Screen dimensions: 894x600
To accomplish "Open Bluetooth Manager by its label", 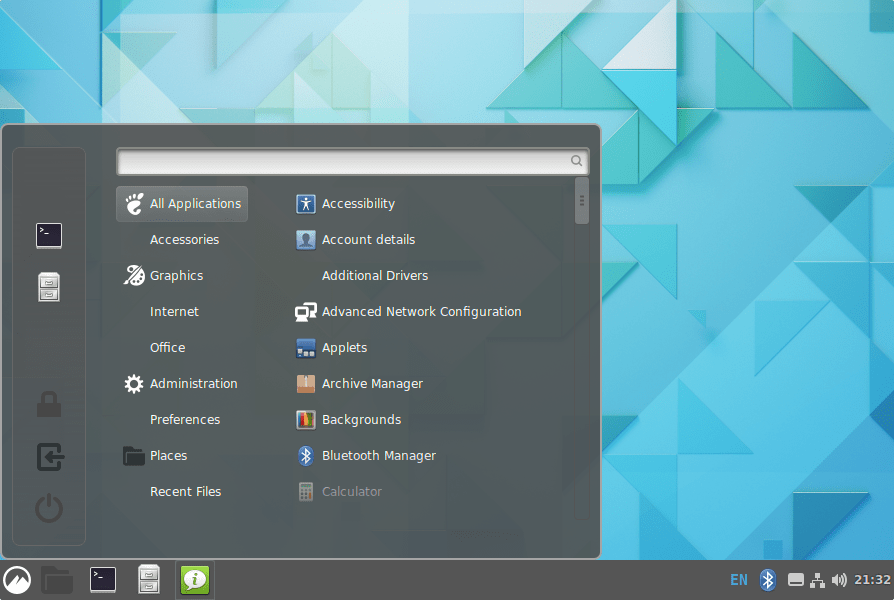I will point(379,455).
